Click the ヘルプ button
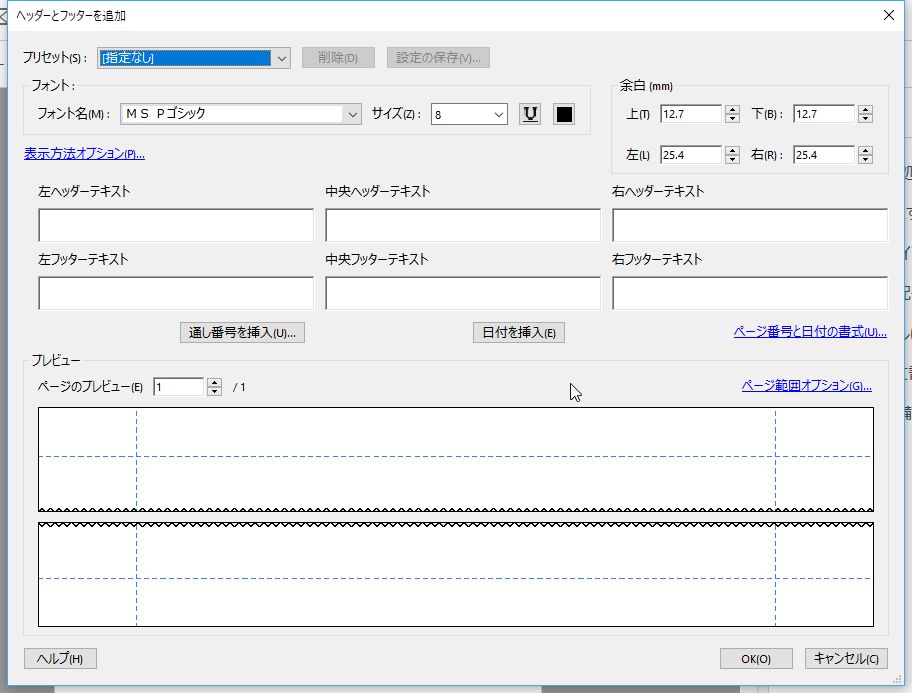 [x=60, y=659]
